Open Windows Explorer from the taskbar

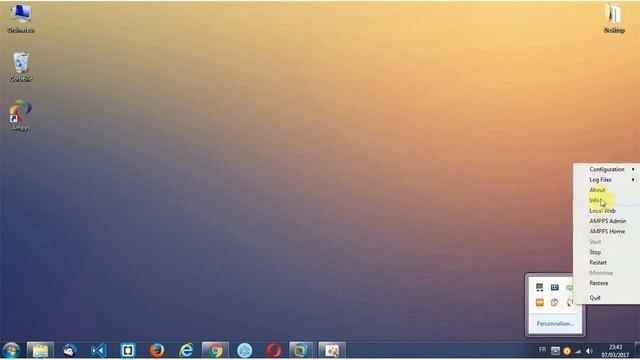coord(40,350)
